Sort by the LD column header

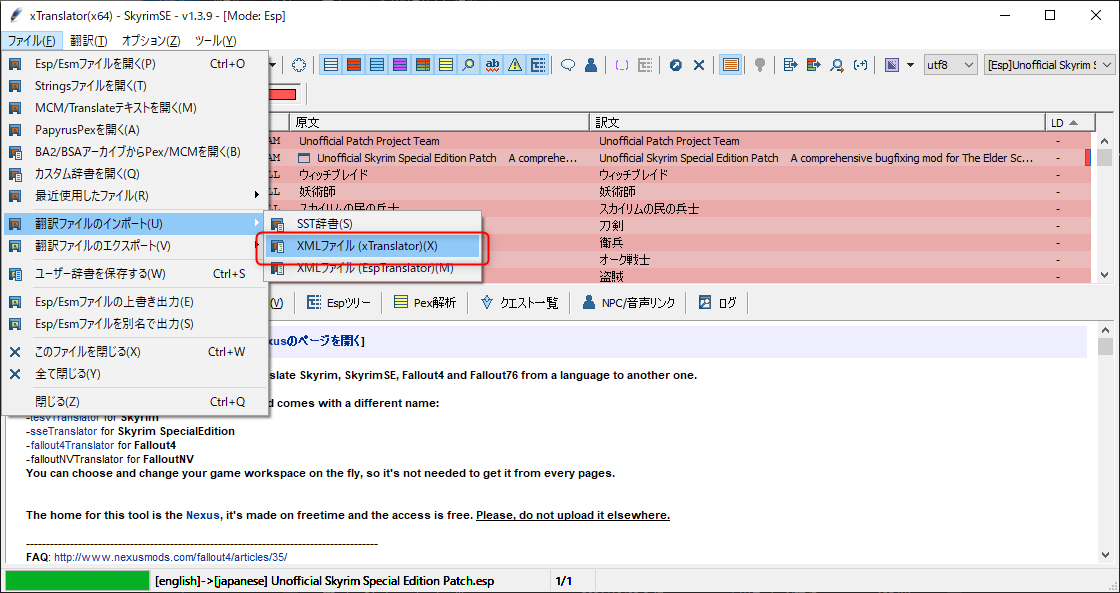(1069, 123)
